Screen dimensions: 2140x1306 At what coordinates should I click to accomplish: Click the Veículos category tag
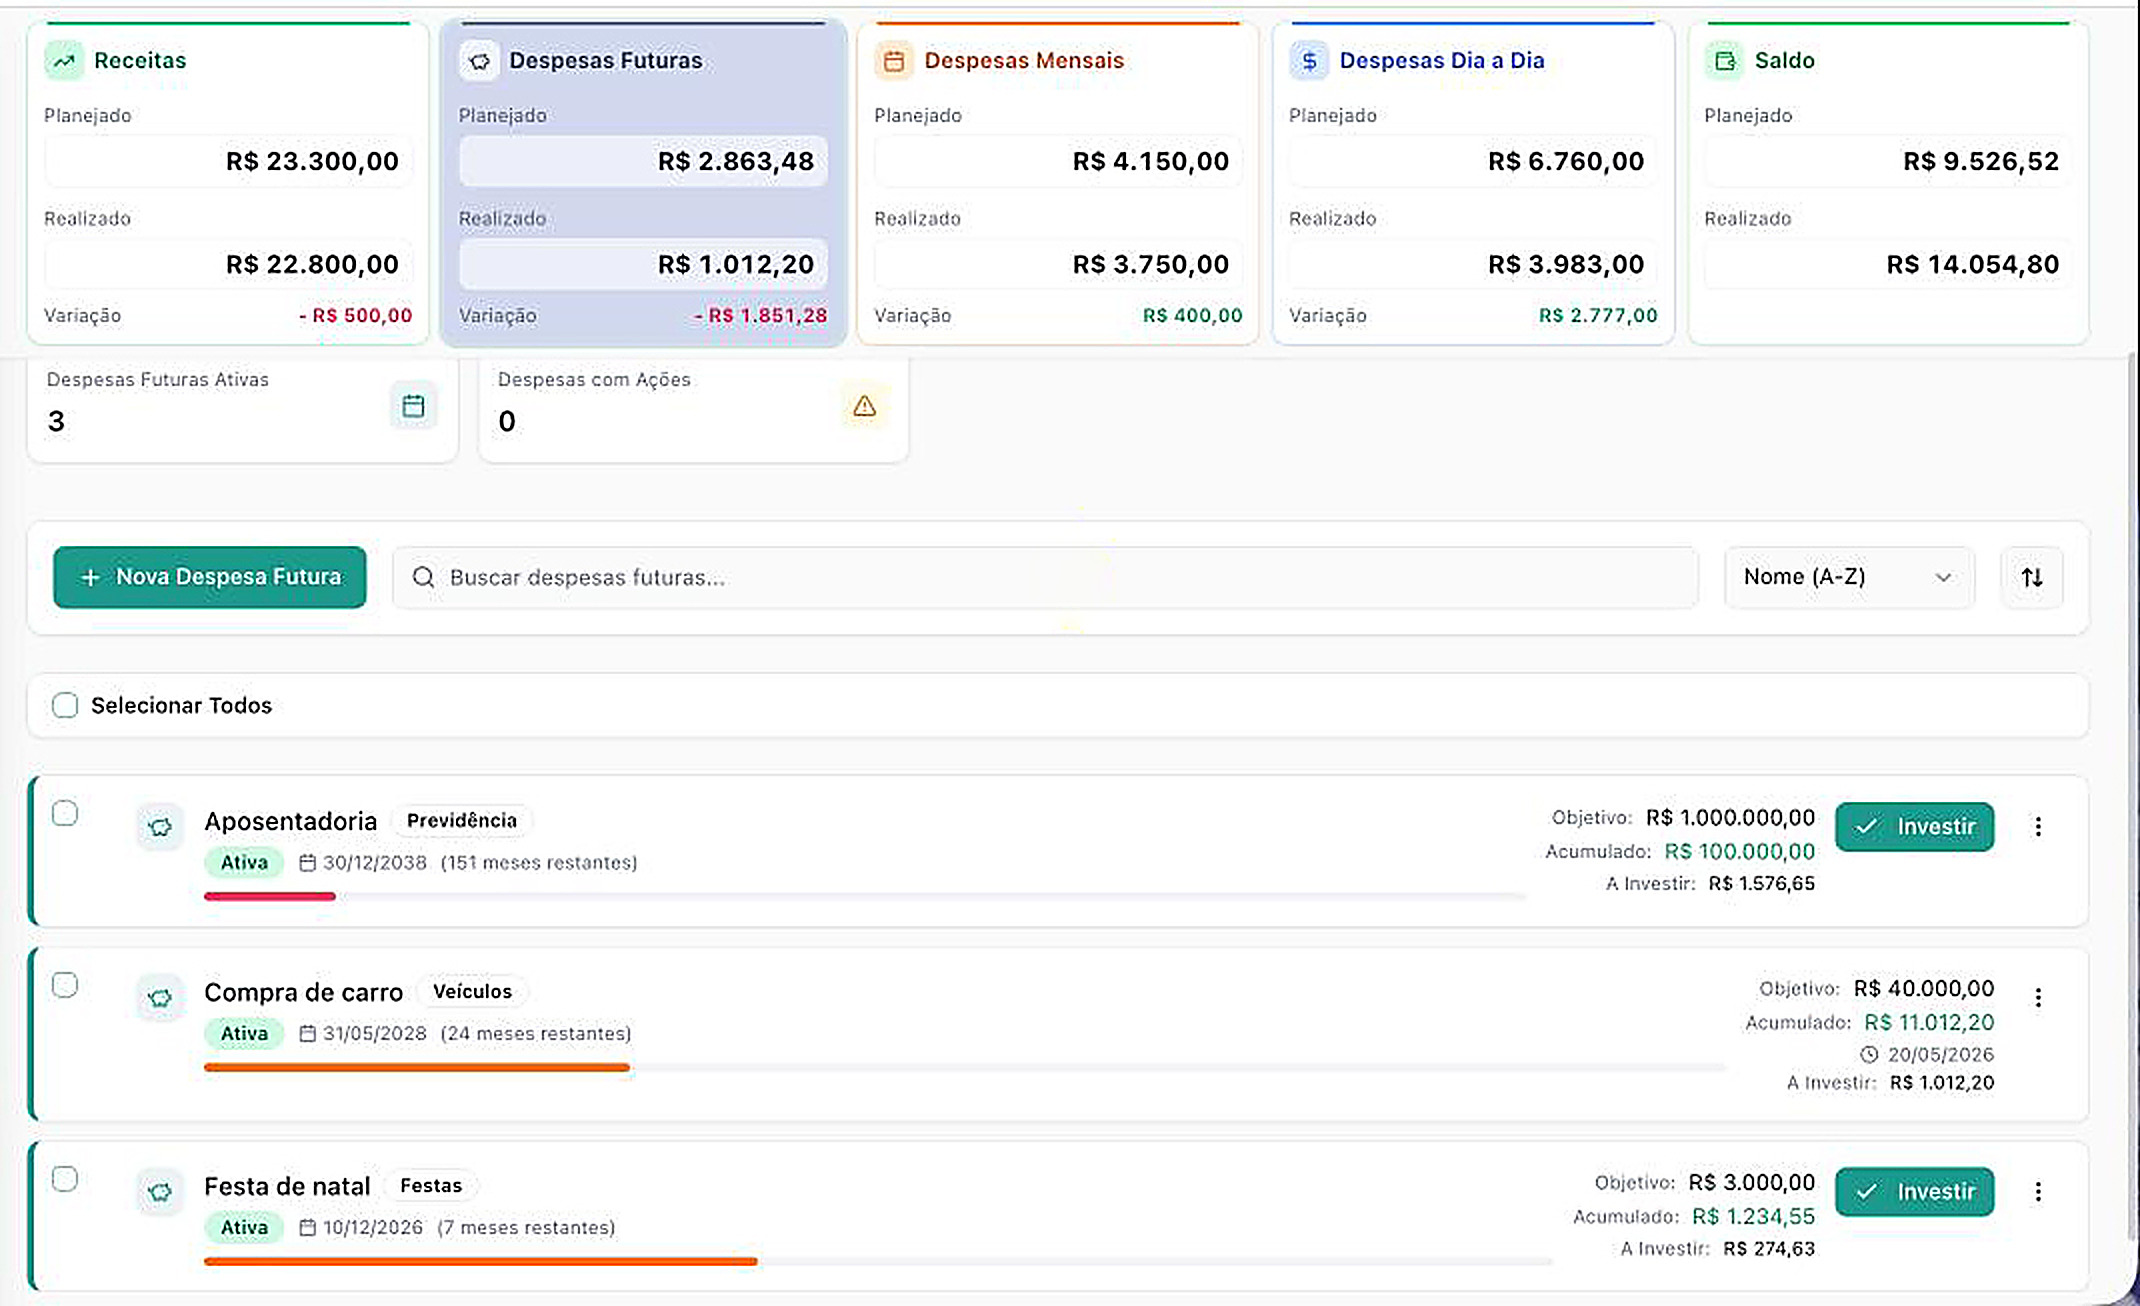[x=472, y=992]
